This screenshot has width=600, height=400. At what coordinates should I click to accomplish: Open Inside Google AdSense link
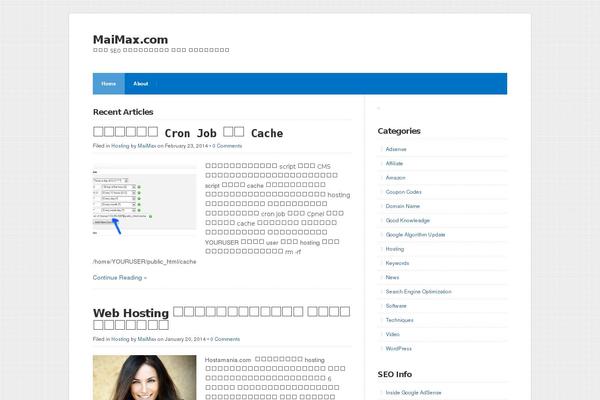[x=413, y=393]
